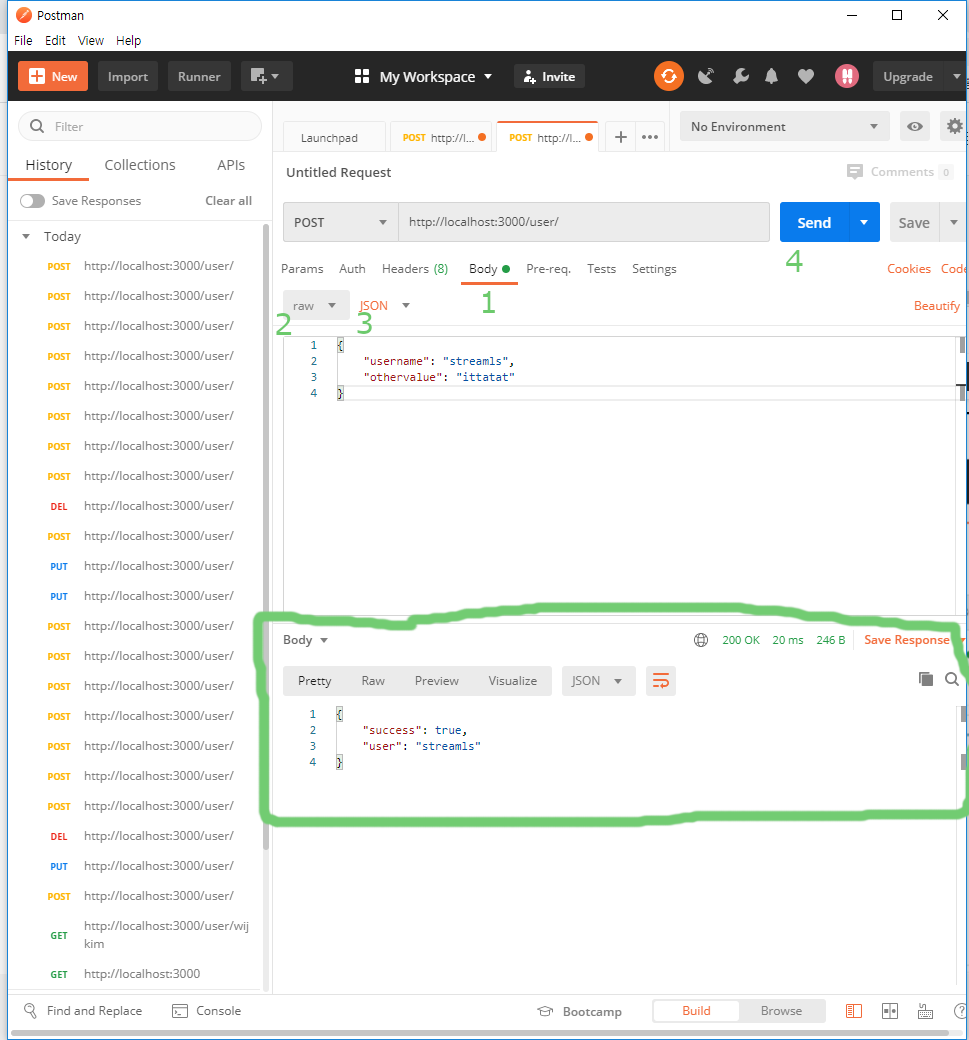The width and height of the screenshot is (969, 1040).
Task: Open the Edit menu
Action: pyautogui.click(x=55, y=40)
